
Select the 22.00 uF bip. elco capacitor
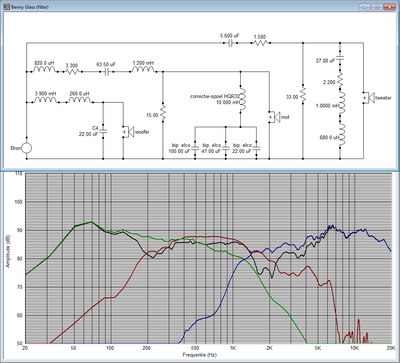[x=256, y=148]
